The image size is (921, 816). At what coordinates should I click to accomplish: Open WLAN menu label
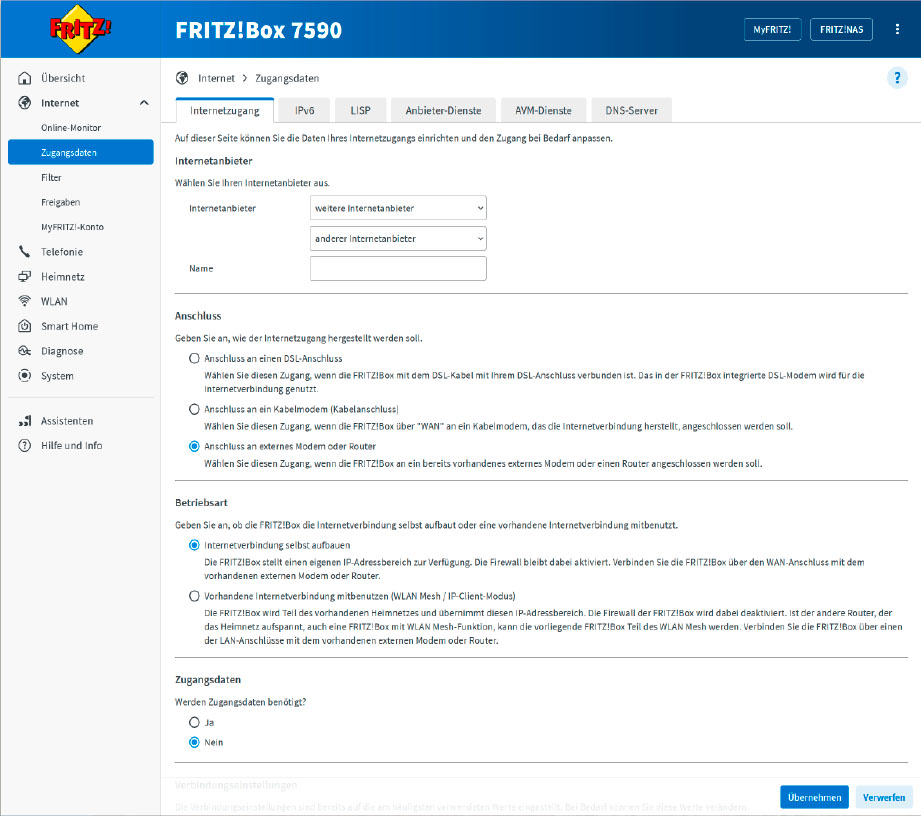[x=54, y=301]
